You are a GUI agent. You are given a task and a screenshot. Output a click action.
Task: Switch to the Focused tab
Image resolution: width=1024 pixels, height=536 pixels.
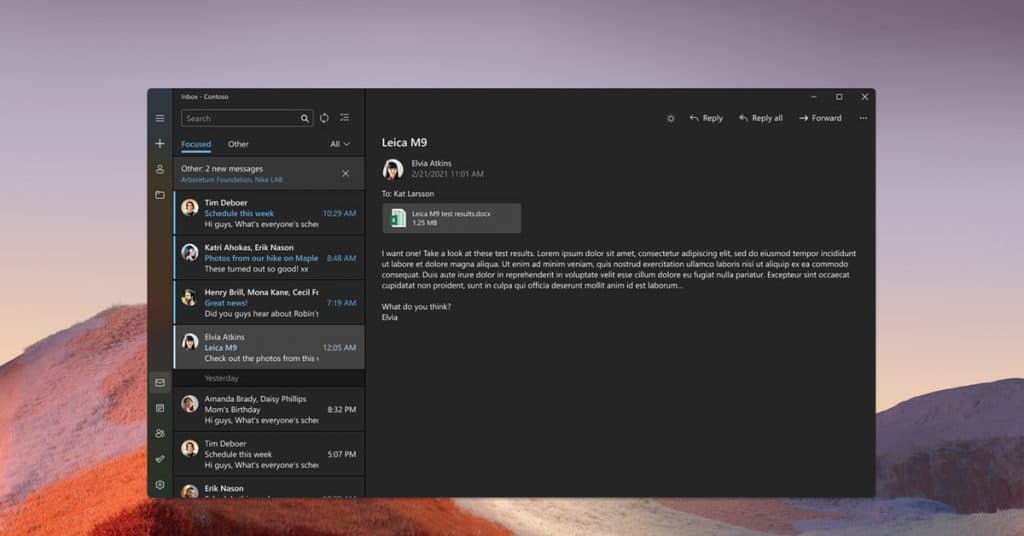pyautogui.click(x=196, y=144)
